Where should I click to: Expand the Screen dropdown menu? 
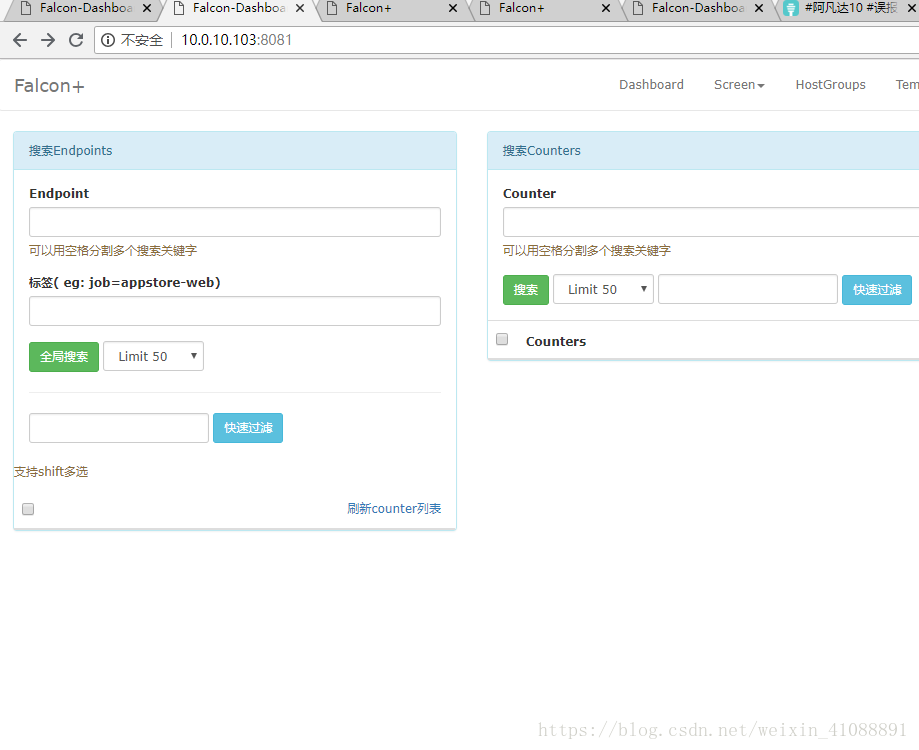739,84
